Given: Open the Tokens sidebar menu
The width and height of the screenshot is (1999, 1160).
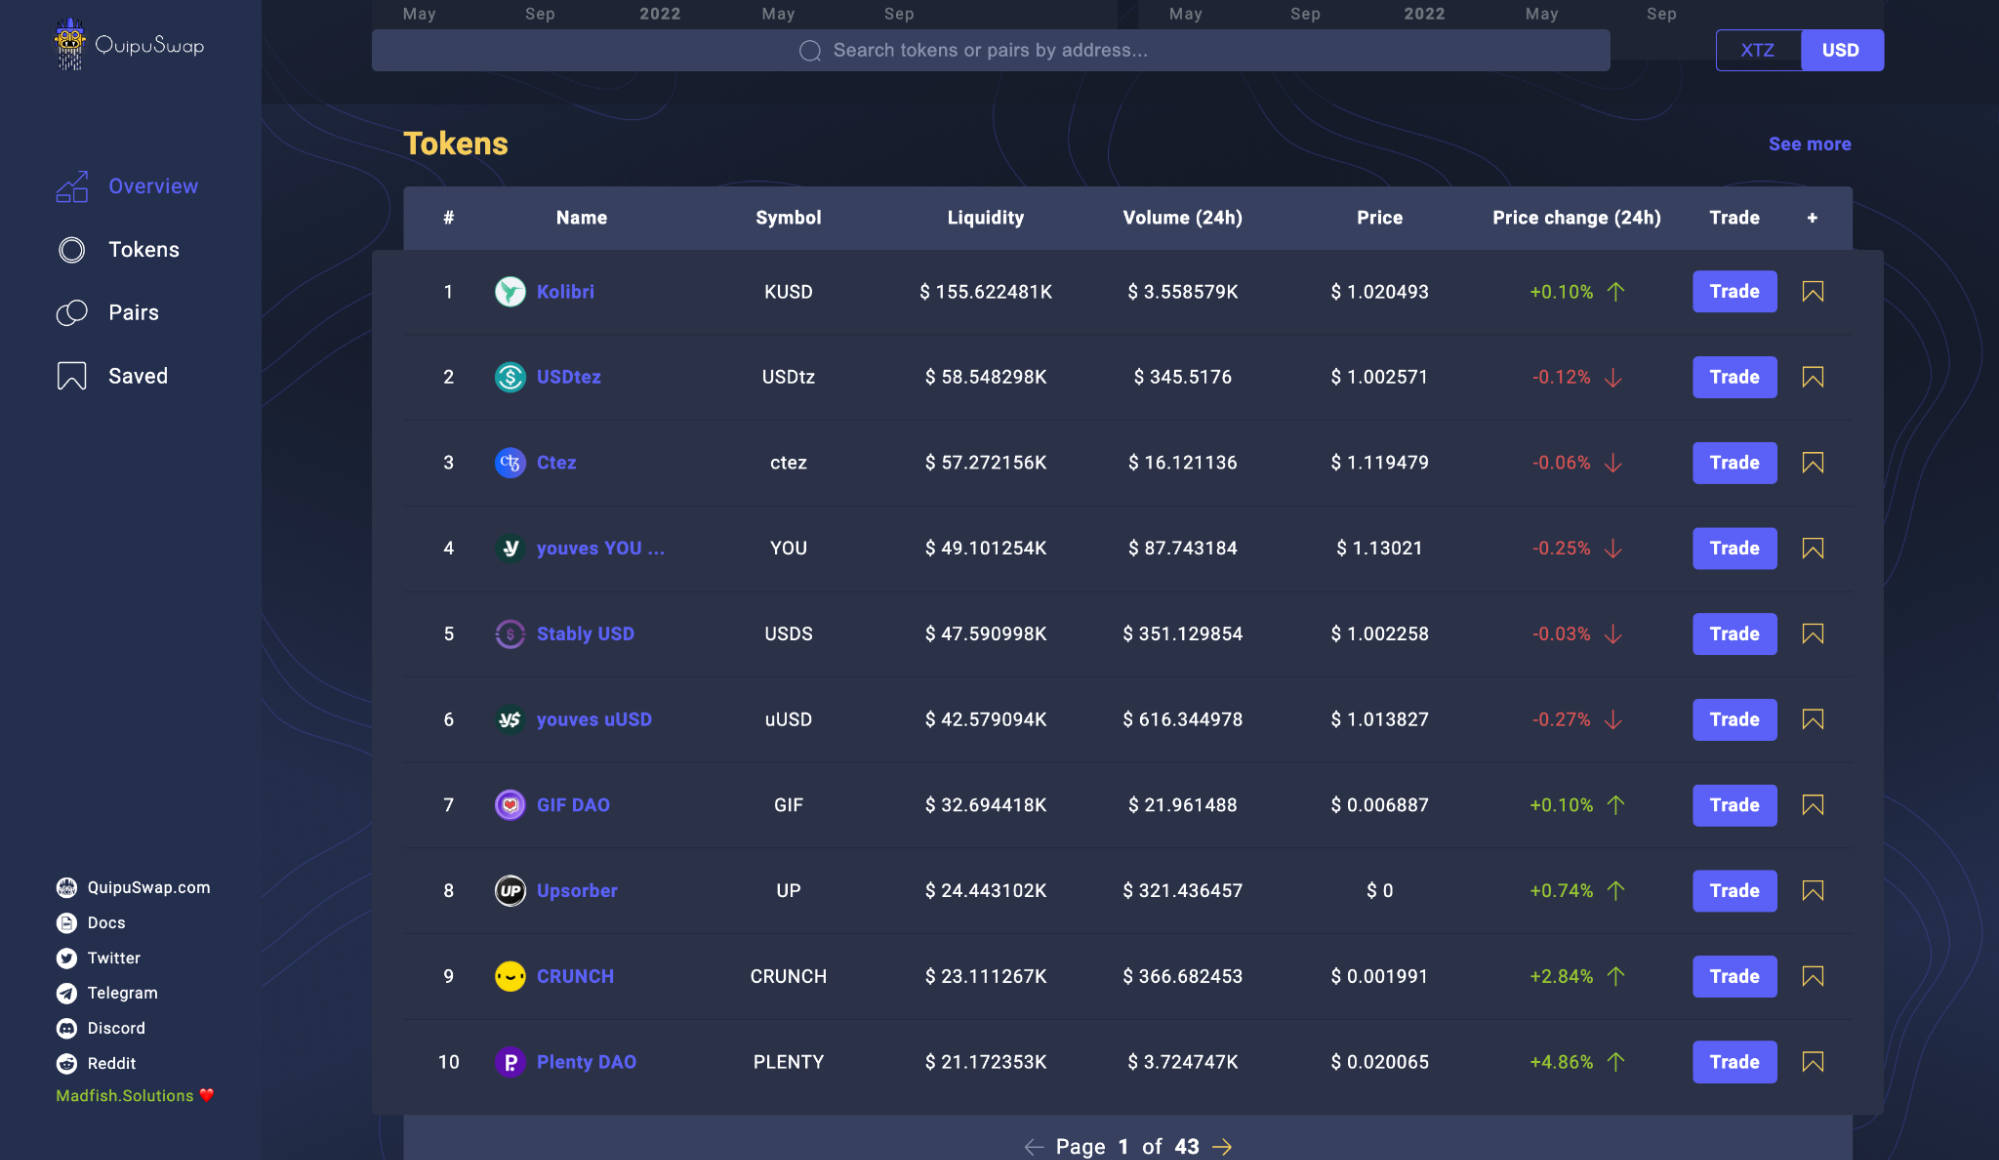Looking at the screenshot, I should coord(143,250).
